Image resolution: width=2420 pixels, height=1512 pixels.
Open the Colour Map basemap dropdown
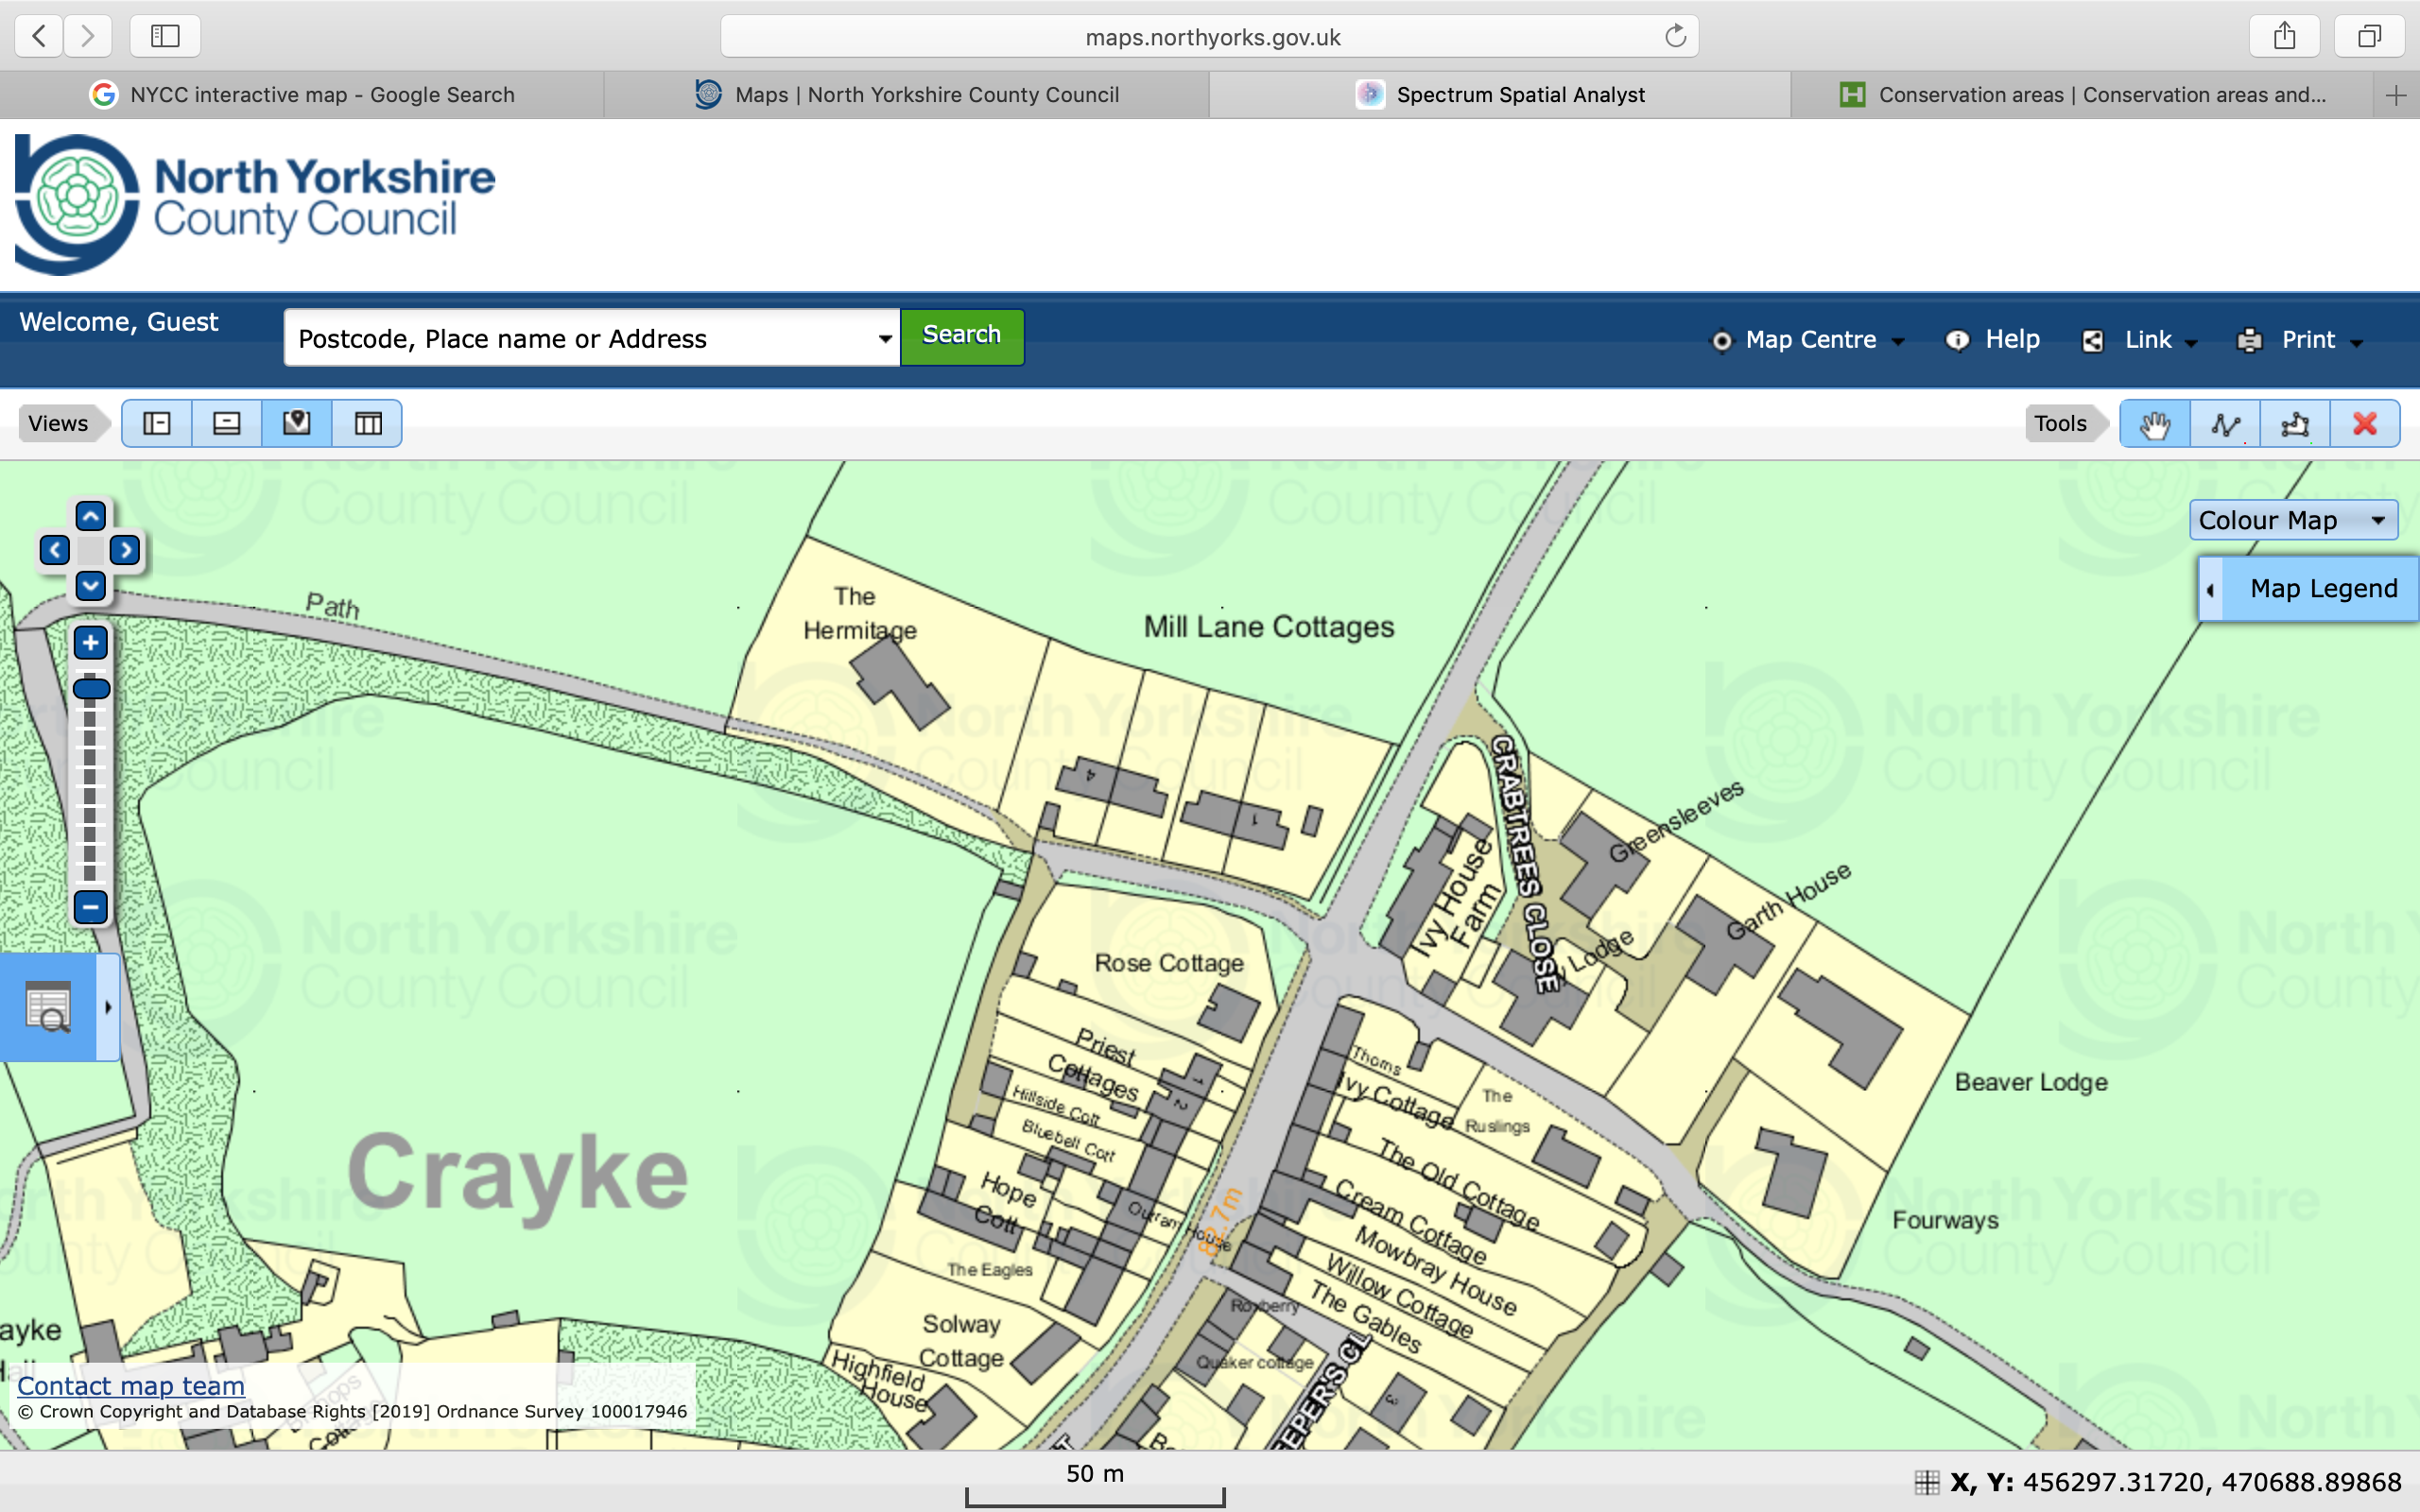pyautogui.click(x=2293, y=520)
